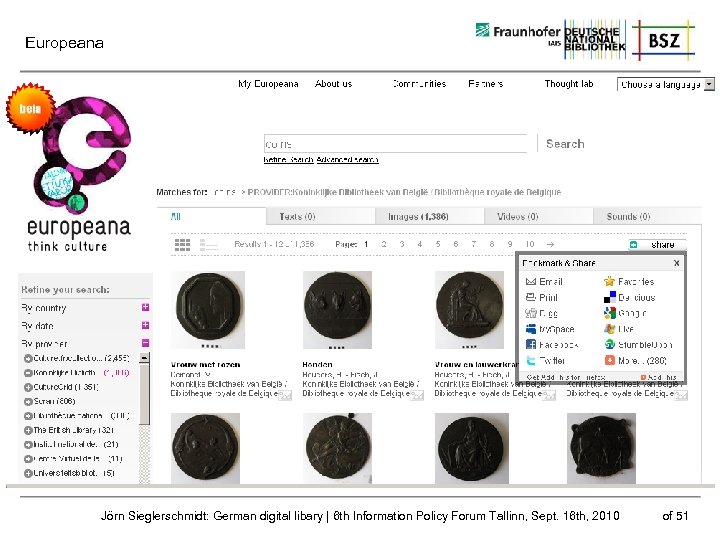Select Culture.fr provider filter
The image size is (720, 540).
pos(77,358)
